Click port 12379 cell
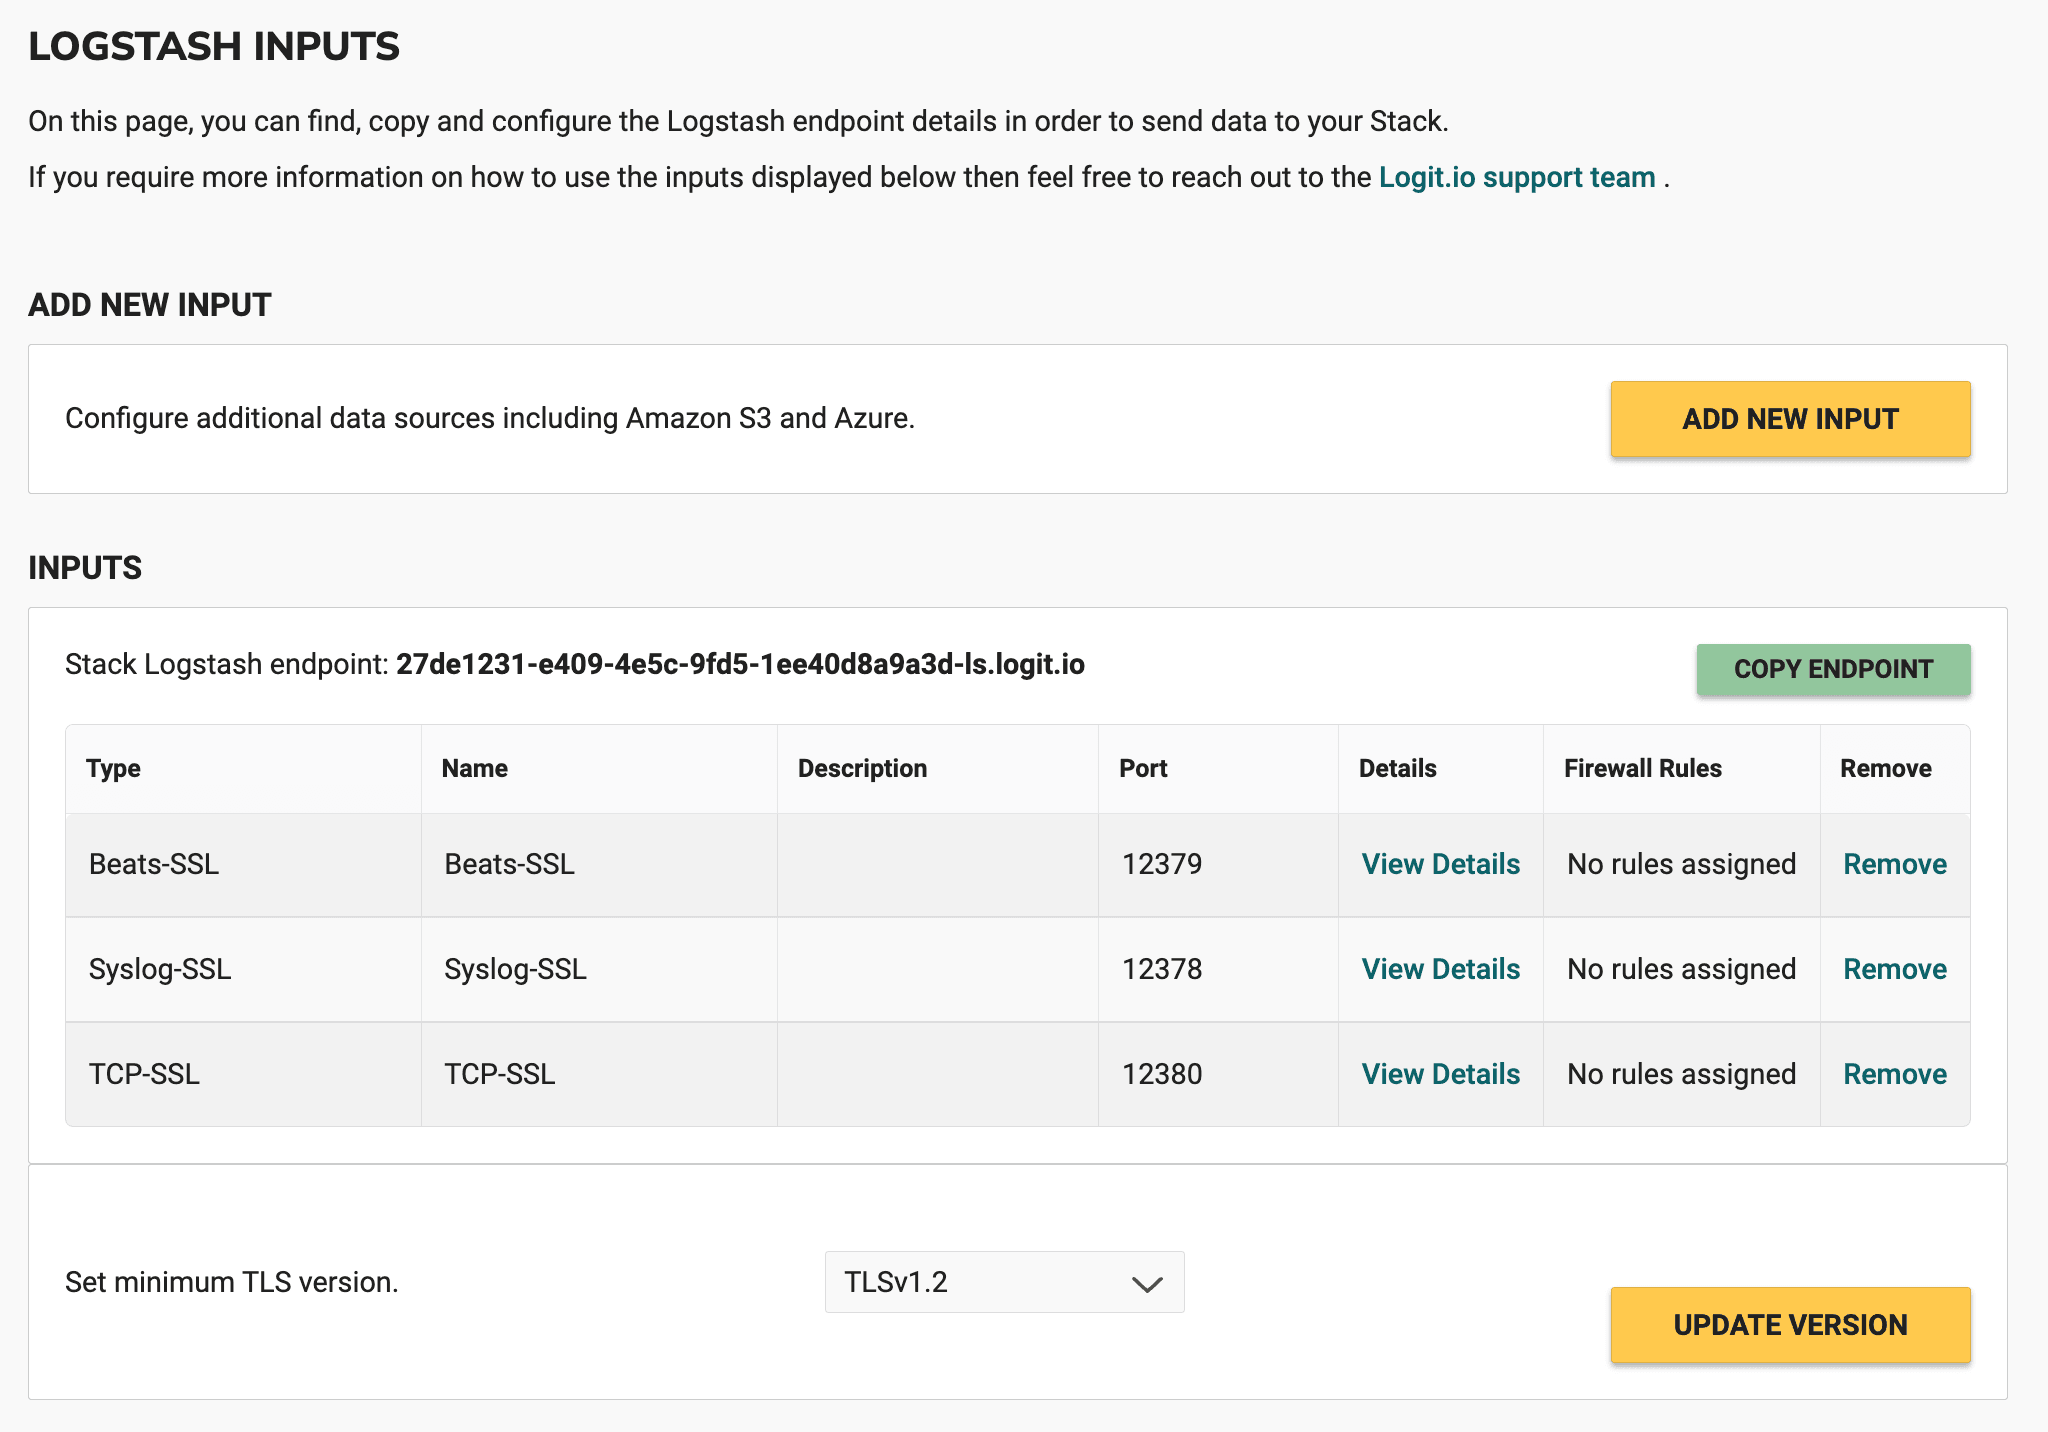This screenshot has width=2048, height=1432. tap(1161, 864)
